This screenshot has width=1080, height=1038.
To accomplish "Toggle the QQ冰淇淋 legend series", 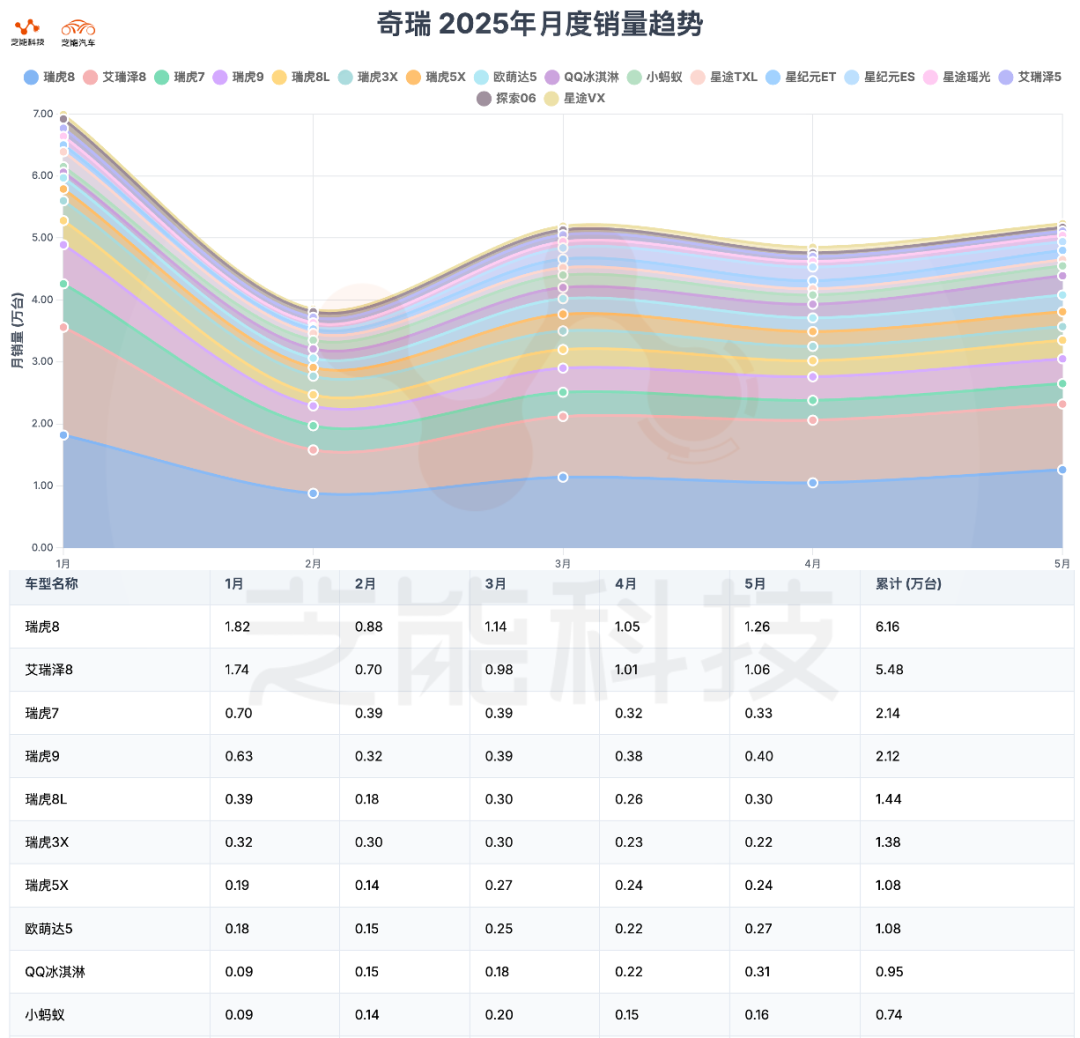I will pyautogui.click(x=582, y=77).
